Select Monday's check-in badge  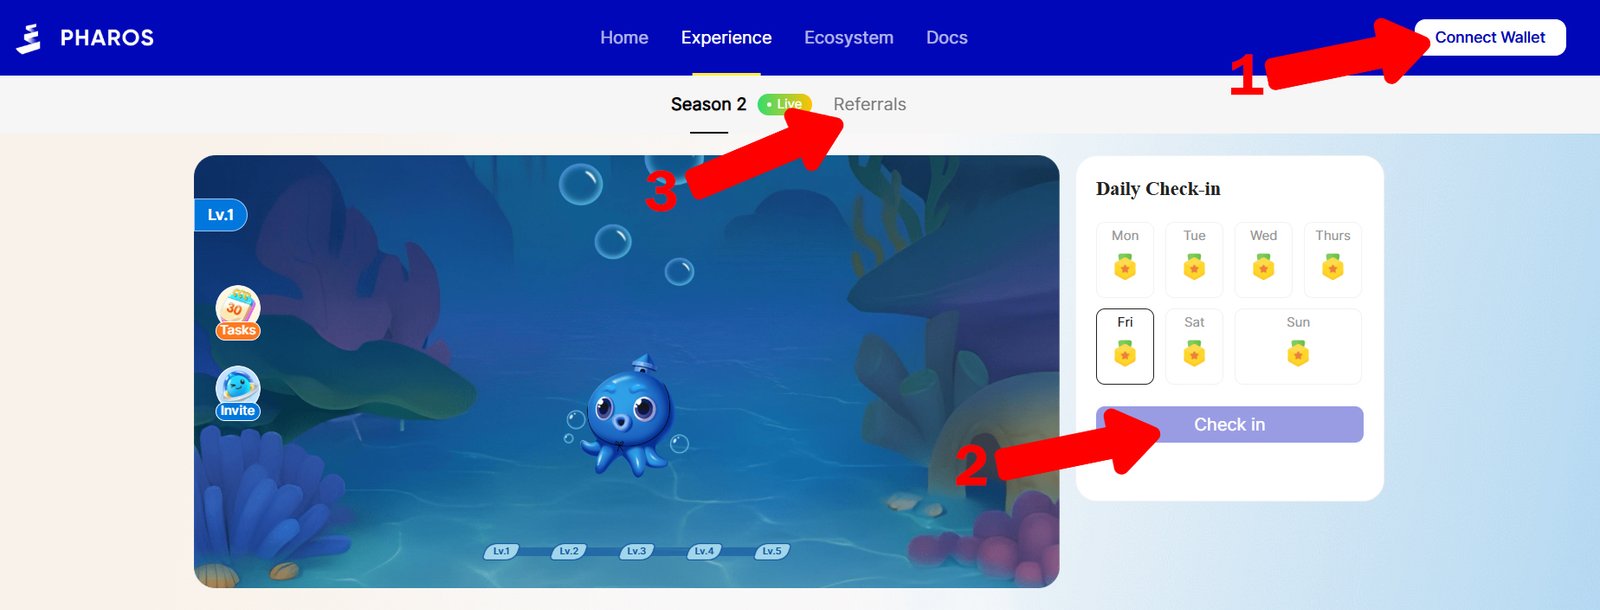1125,268
